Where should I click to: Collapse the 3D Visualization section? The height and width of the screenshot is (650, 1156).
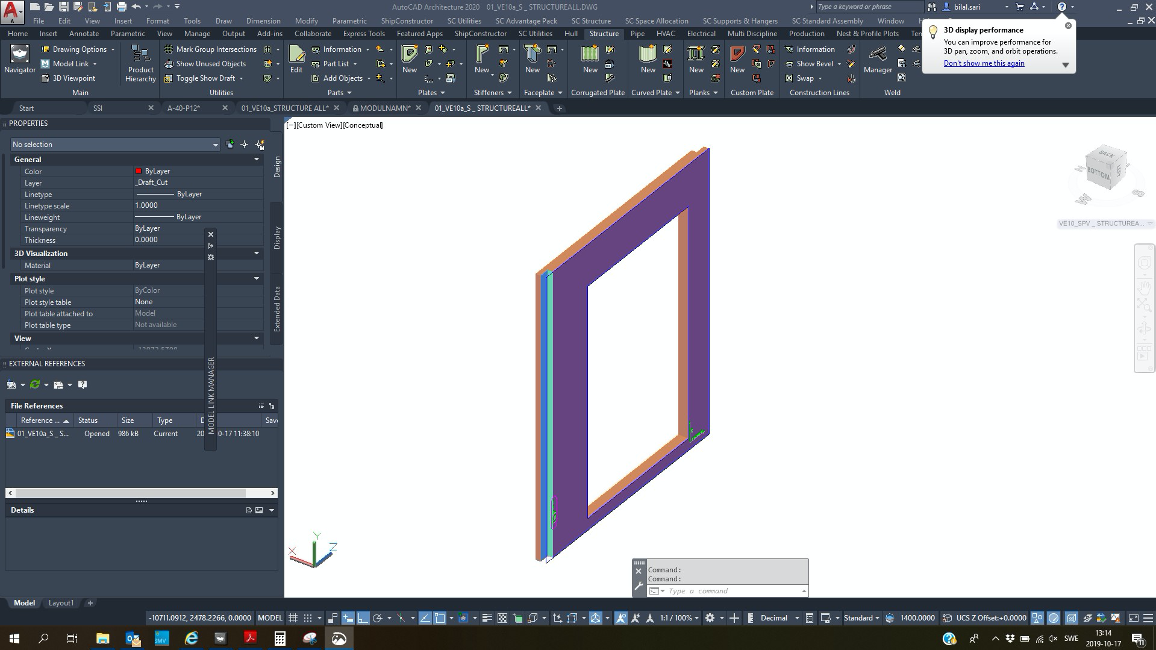[257, 253]
